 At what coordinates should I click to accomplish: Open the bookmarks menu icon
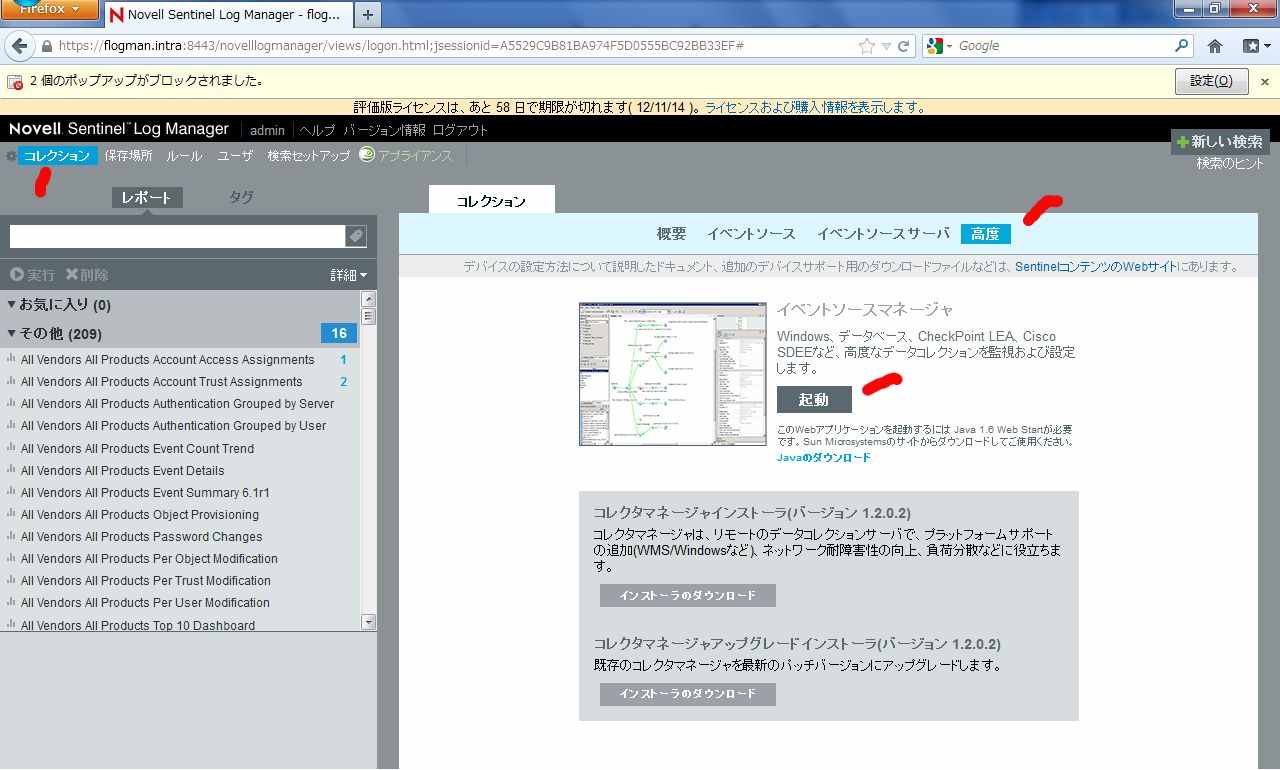tap(1256, 46)
